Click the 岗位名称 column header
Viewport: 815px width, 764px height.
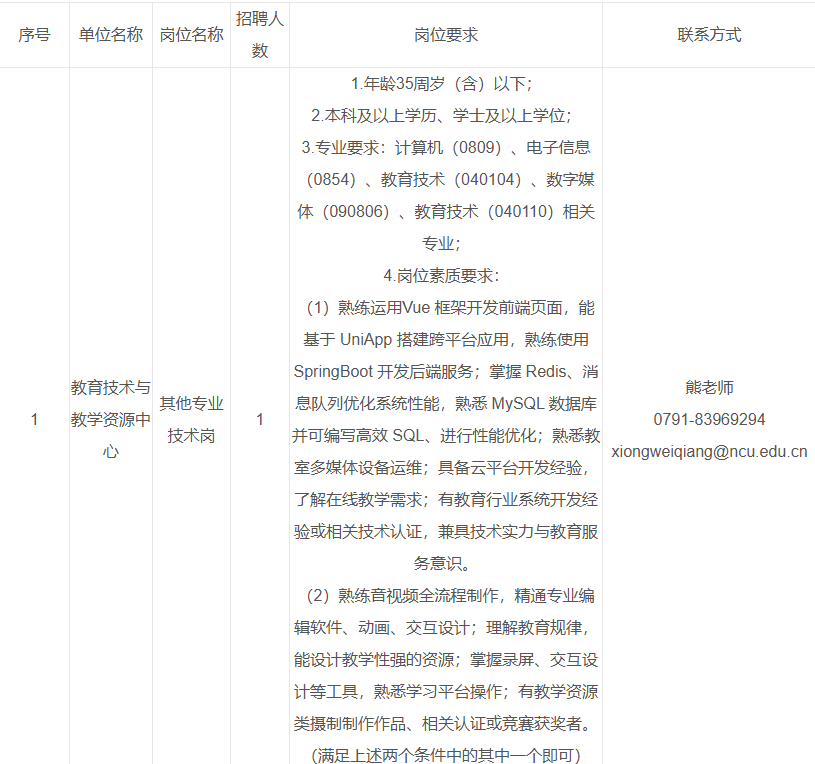point(192,34)
